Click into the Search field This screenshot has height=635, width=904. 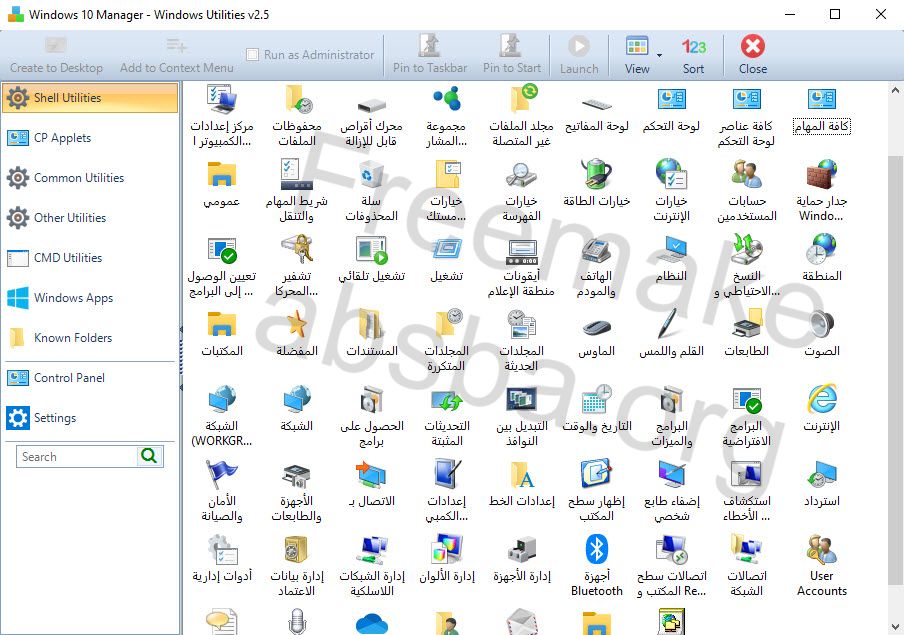coord(77,457)
